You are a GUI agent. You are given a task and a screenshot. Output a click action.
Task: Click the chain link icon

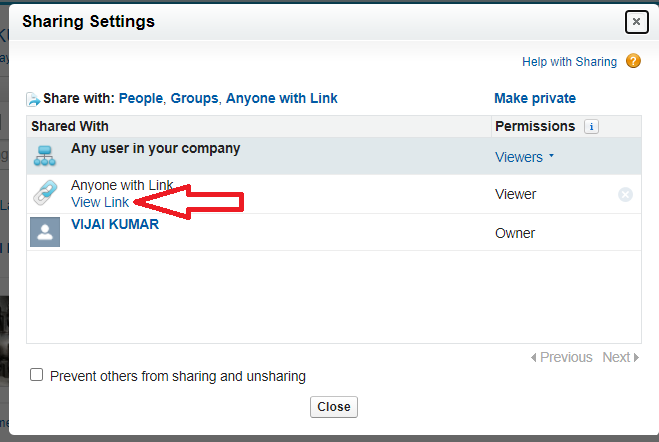[45, 193]
